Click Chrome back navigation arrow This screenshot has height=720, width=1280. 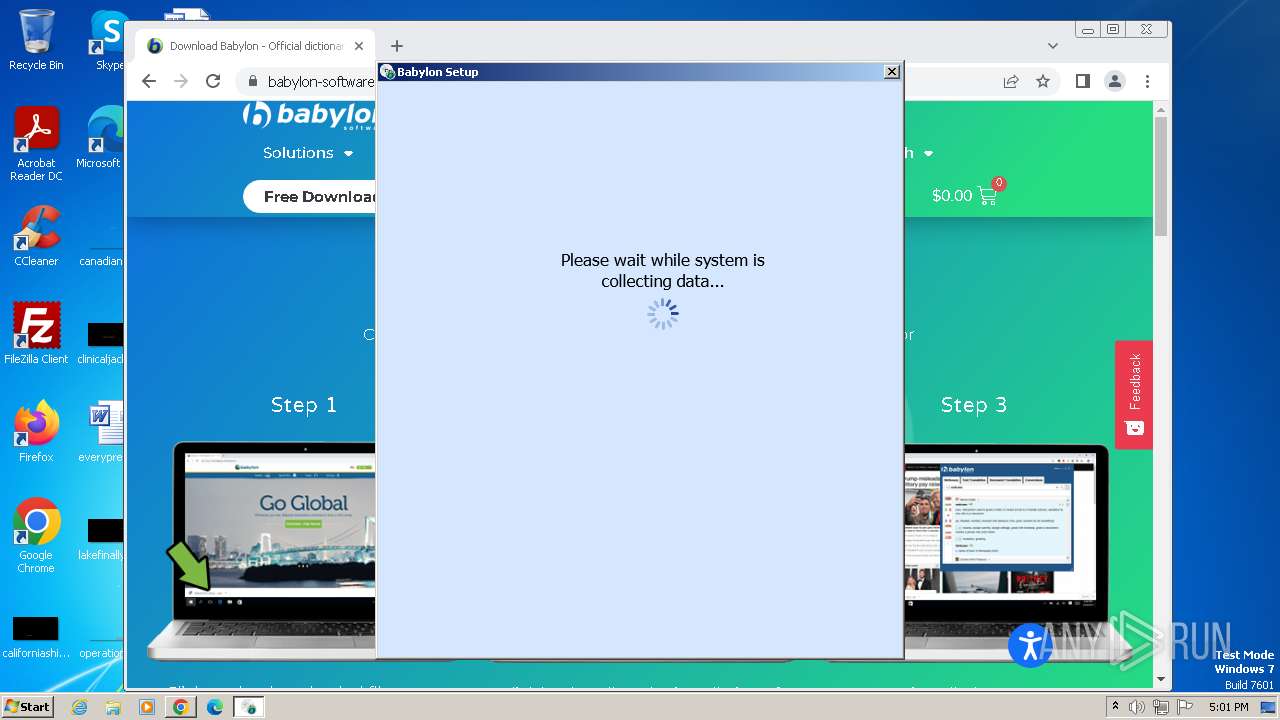(149, 81)
